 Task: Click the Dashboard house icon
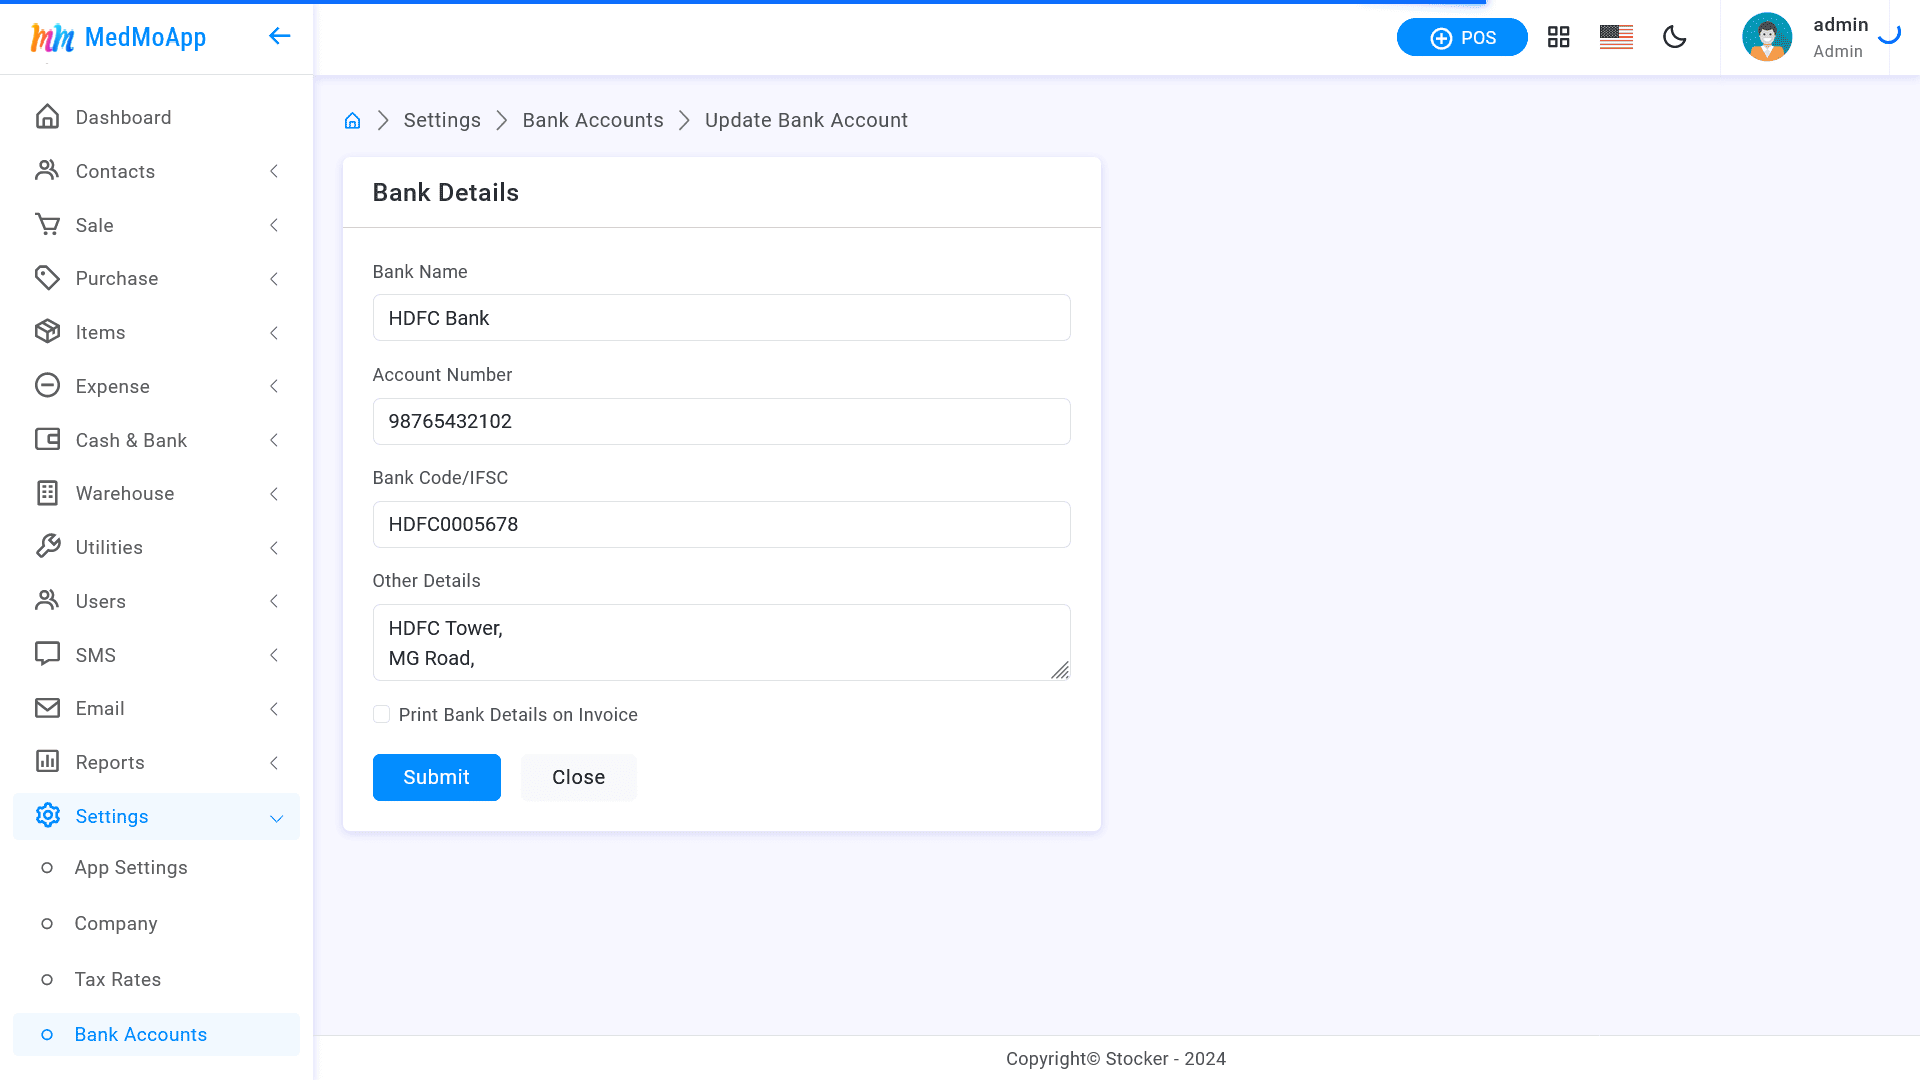click(x=47, y=117)
